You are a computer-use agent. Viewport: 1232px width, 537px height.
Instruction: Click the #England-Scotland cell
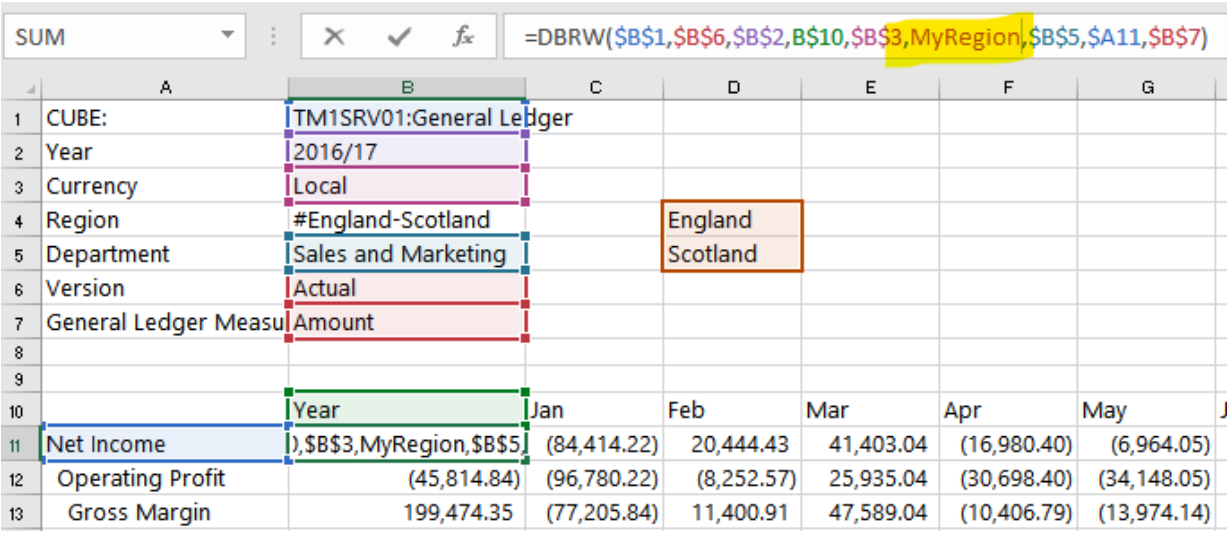pos(407,220)
